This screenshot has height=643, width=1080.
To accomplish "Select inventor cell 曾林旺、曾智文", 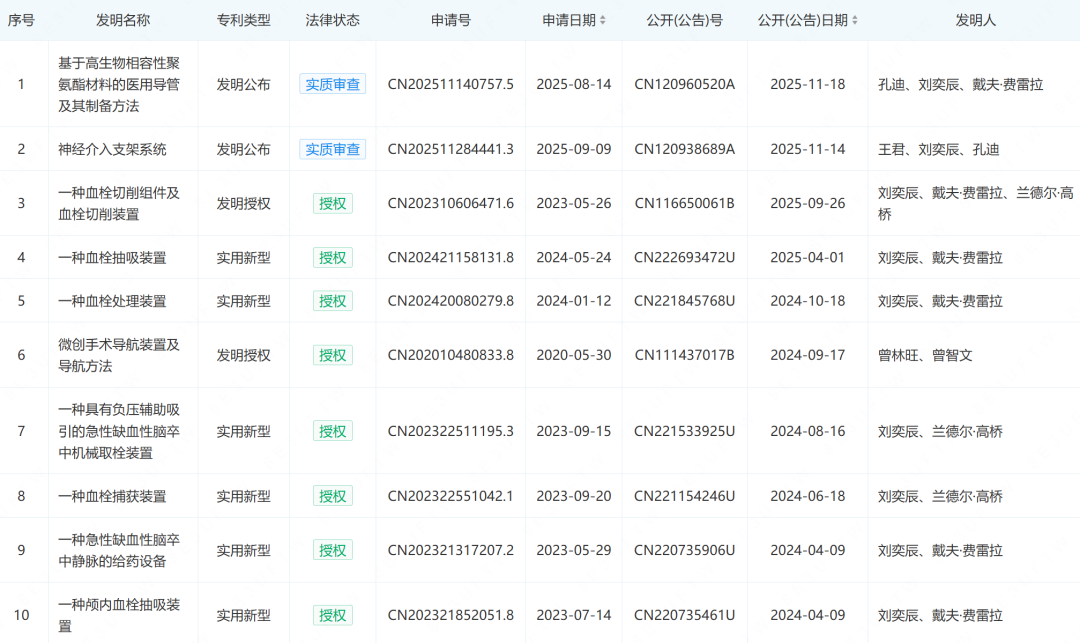I will [x=925, y=355].
